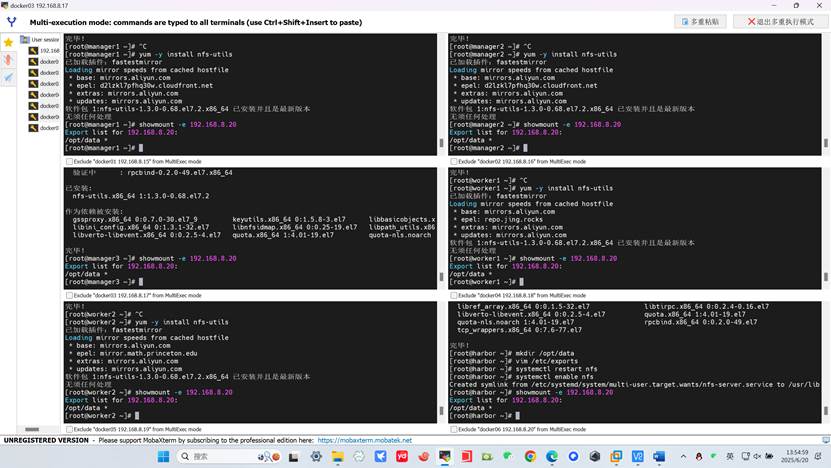Show hidden system tray icons chevron
Screen dimensions: 831x468
(683, 456)
